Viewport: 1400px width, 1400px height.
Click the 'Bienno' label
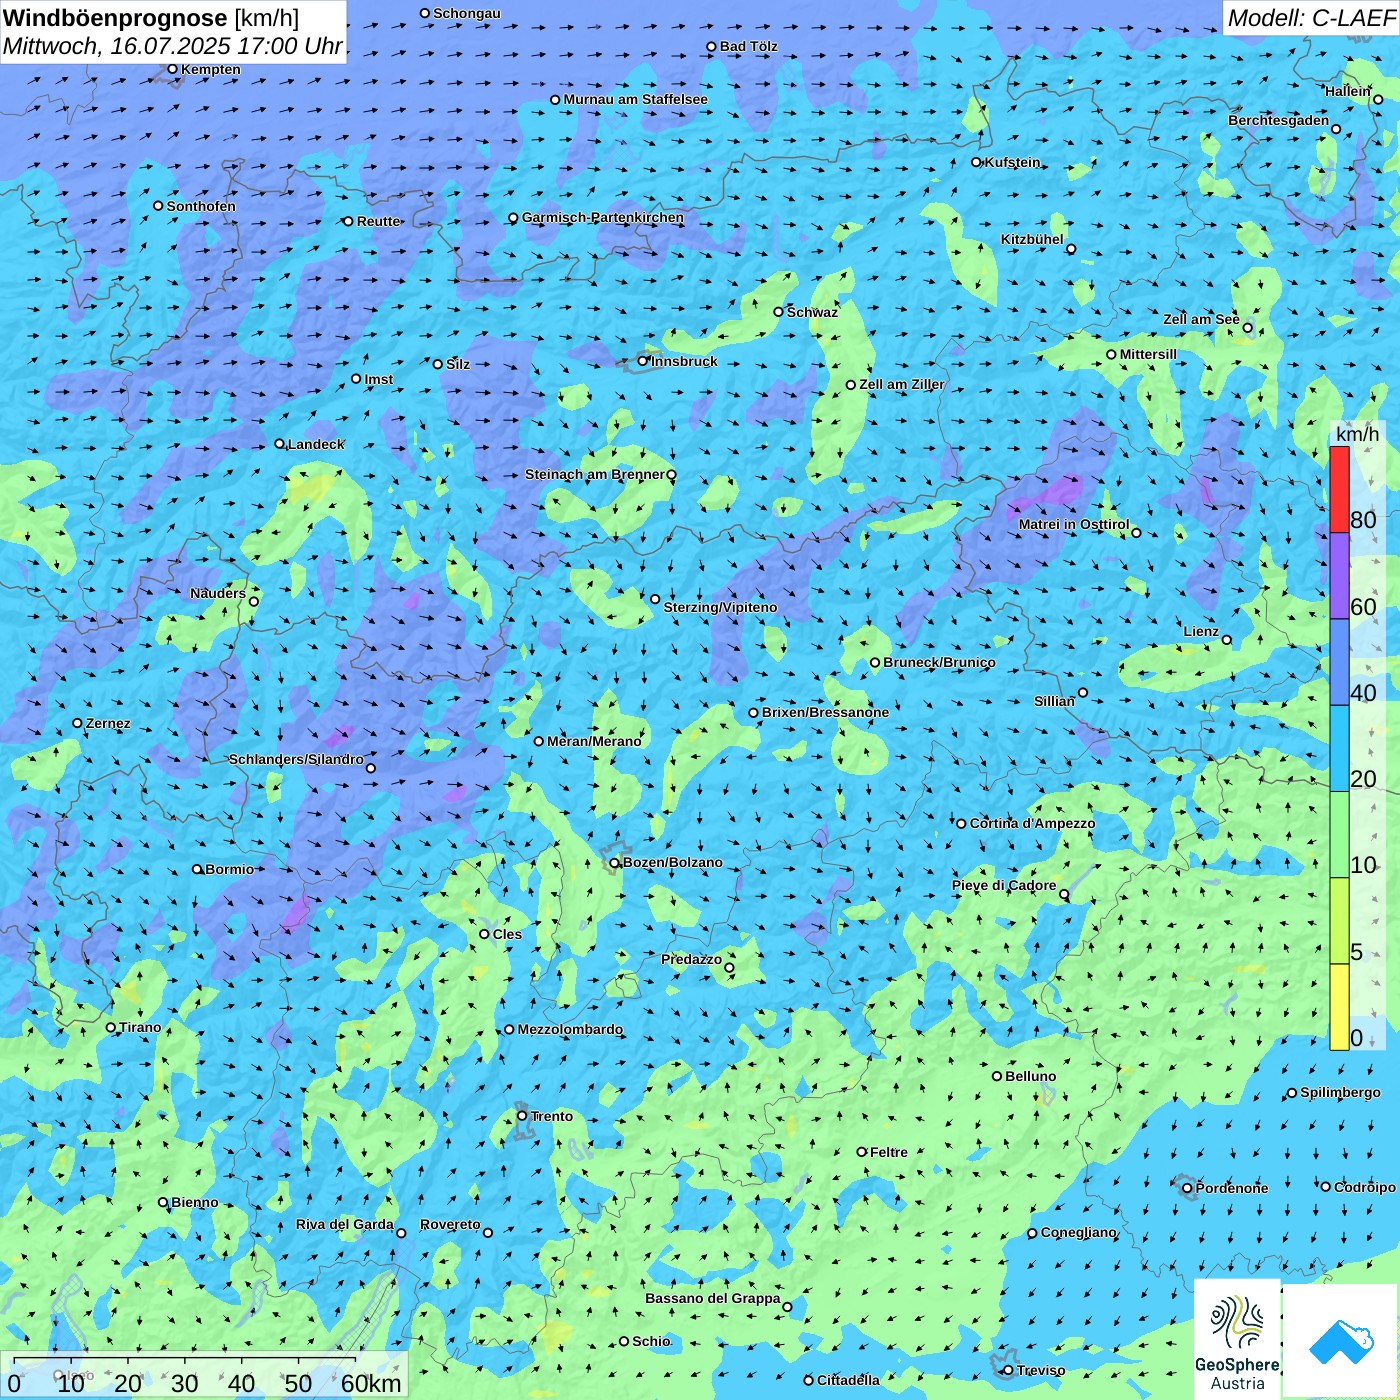click(x=195, y=1202)
